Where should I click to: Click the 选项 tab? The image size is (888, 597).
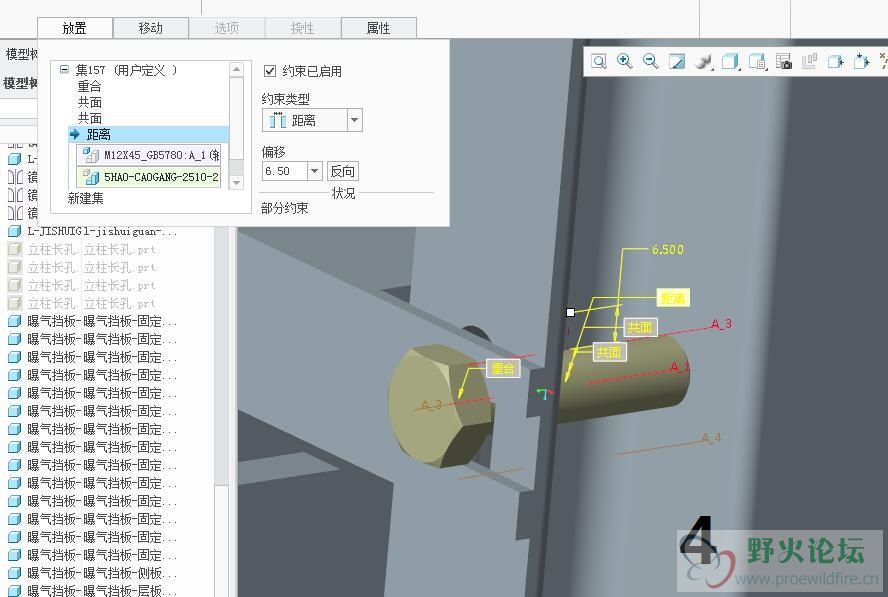[227, 28]
